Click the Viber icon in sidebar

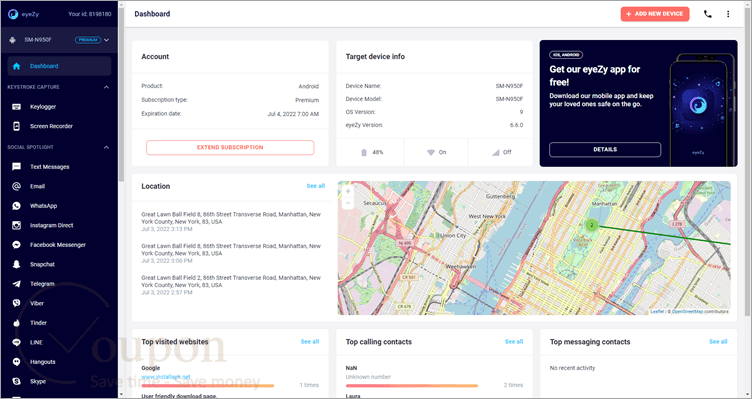click(x=16, y=303)
